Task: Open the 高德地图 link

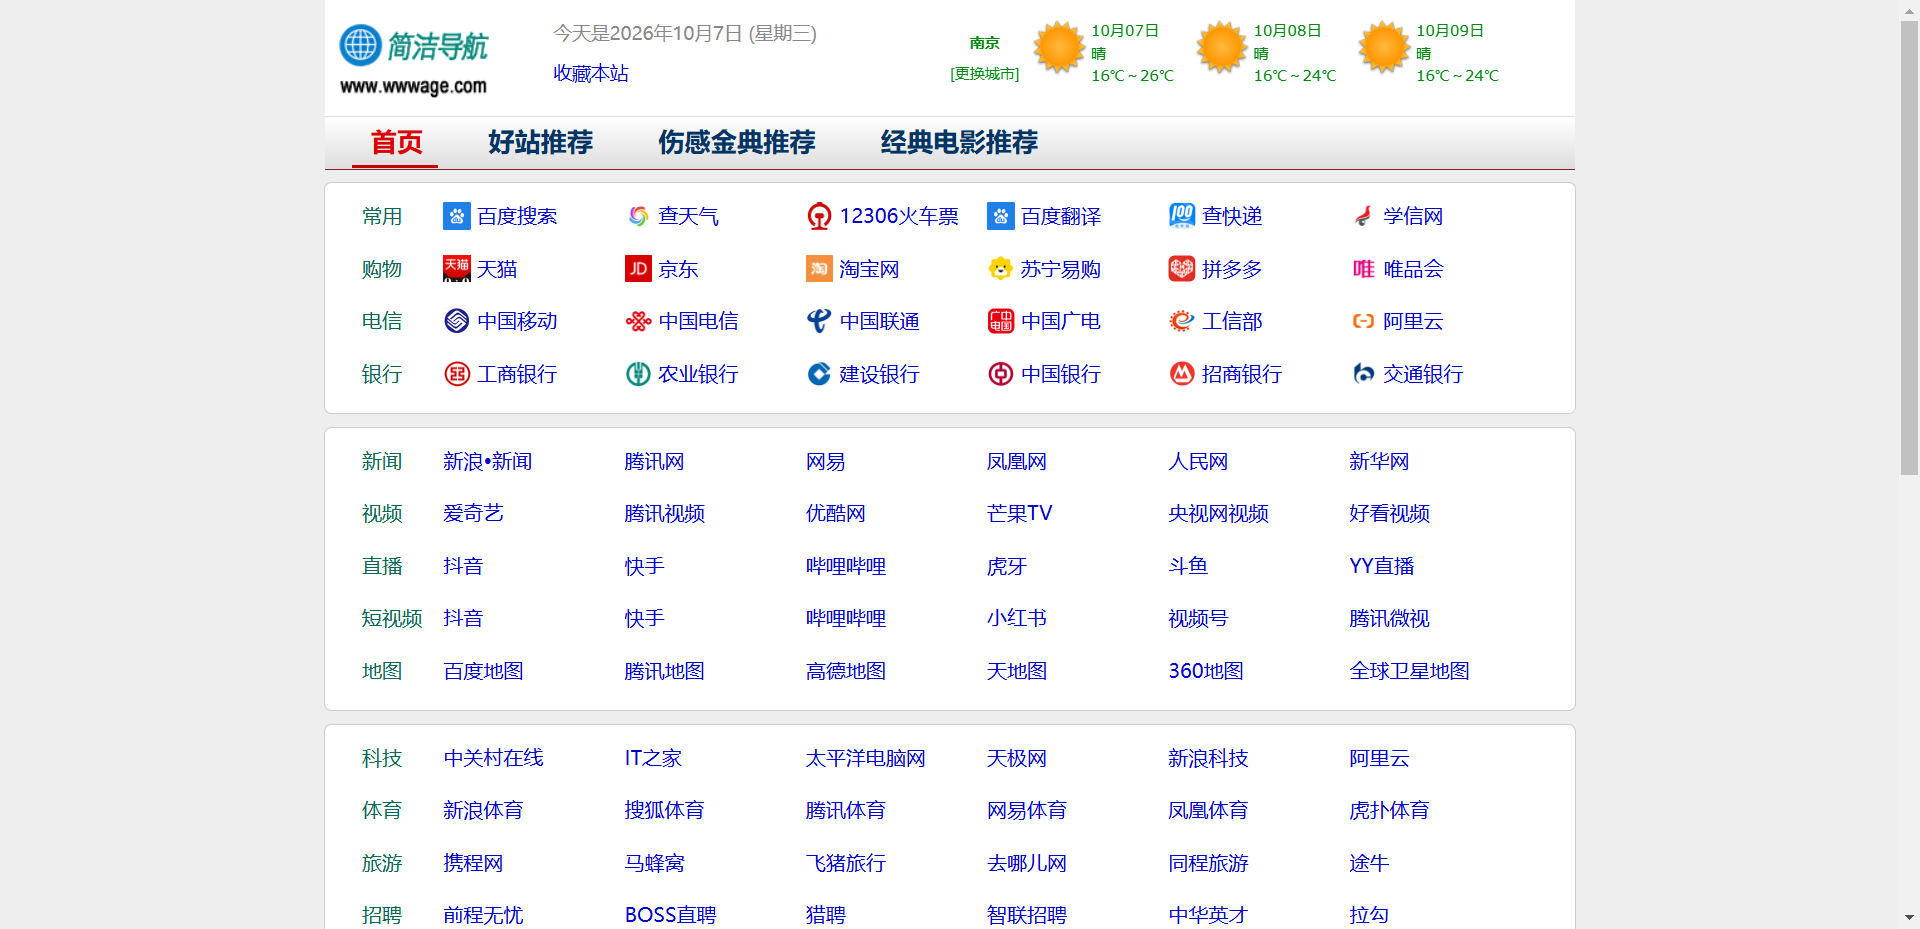Action: coord(845,671)
